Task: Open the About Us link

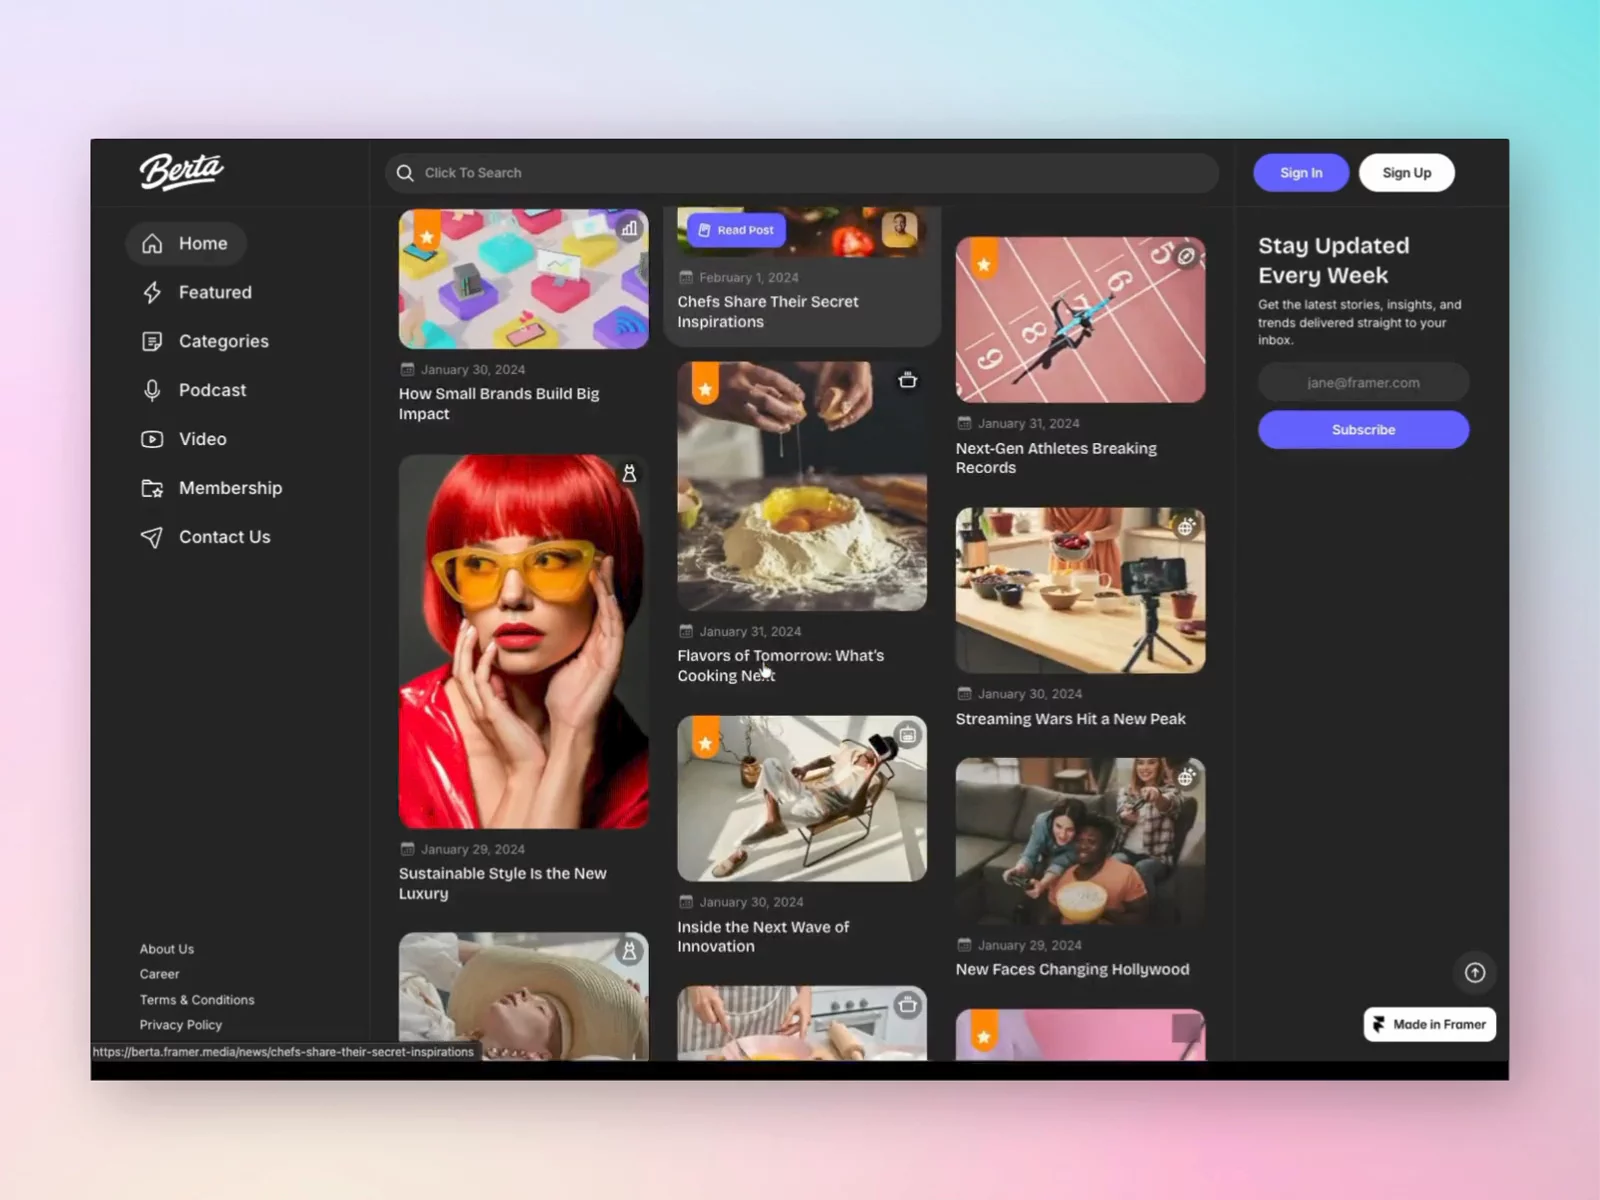Action: 167,949
